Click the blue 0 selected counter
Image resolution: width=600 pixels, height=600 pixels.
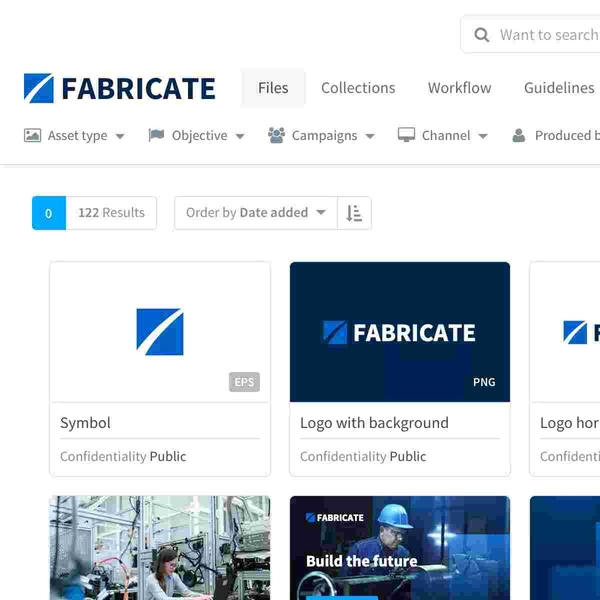(49, 213)
